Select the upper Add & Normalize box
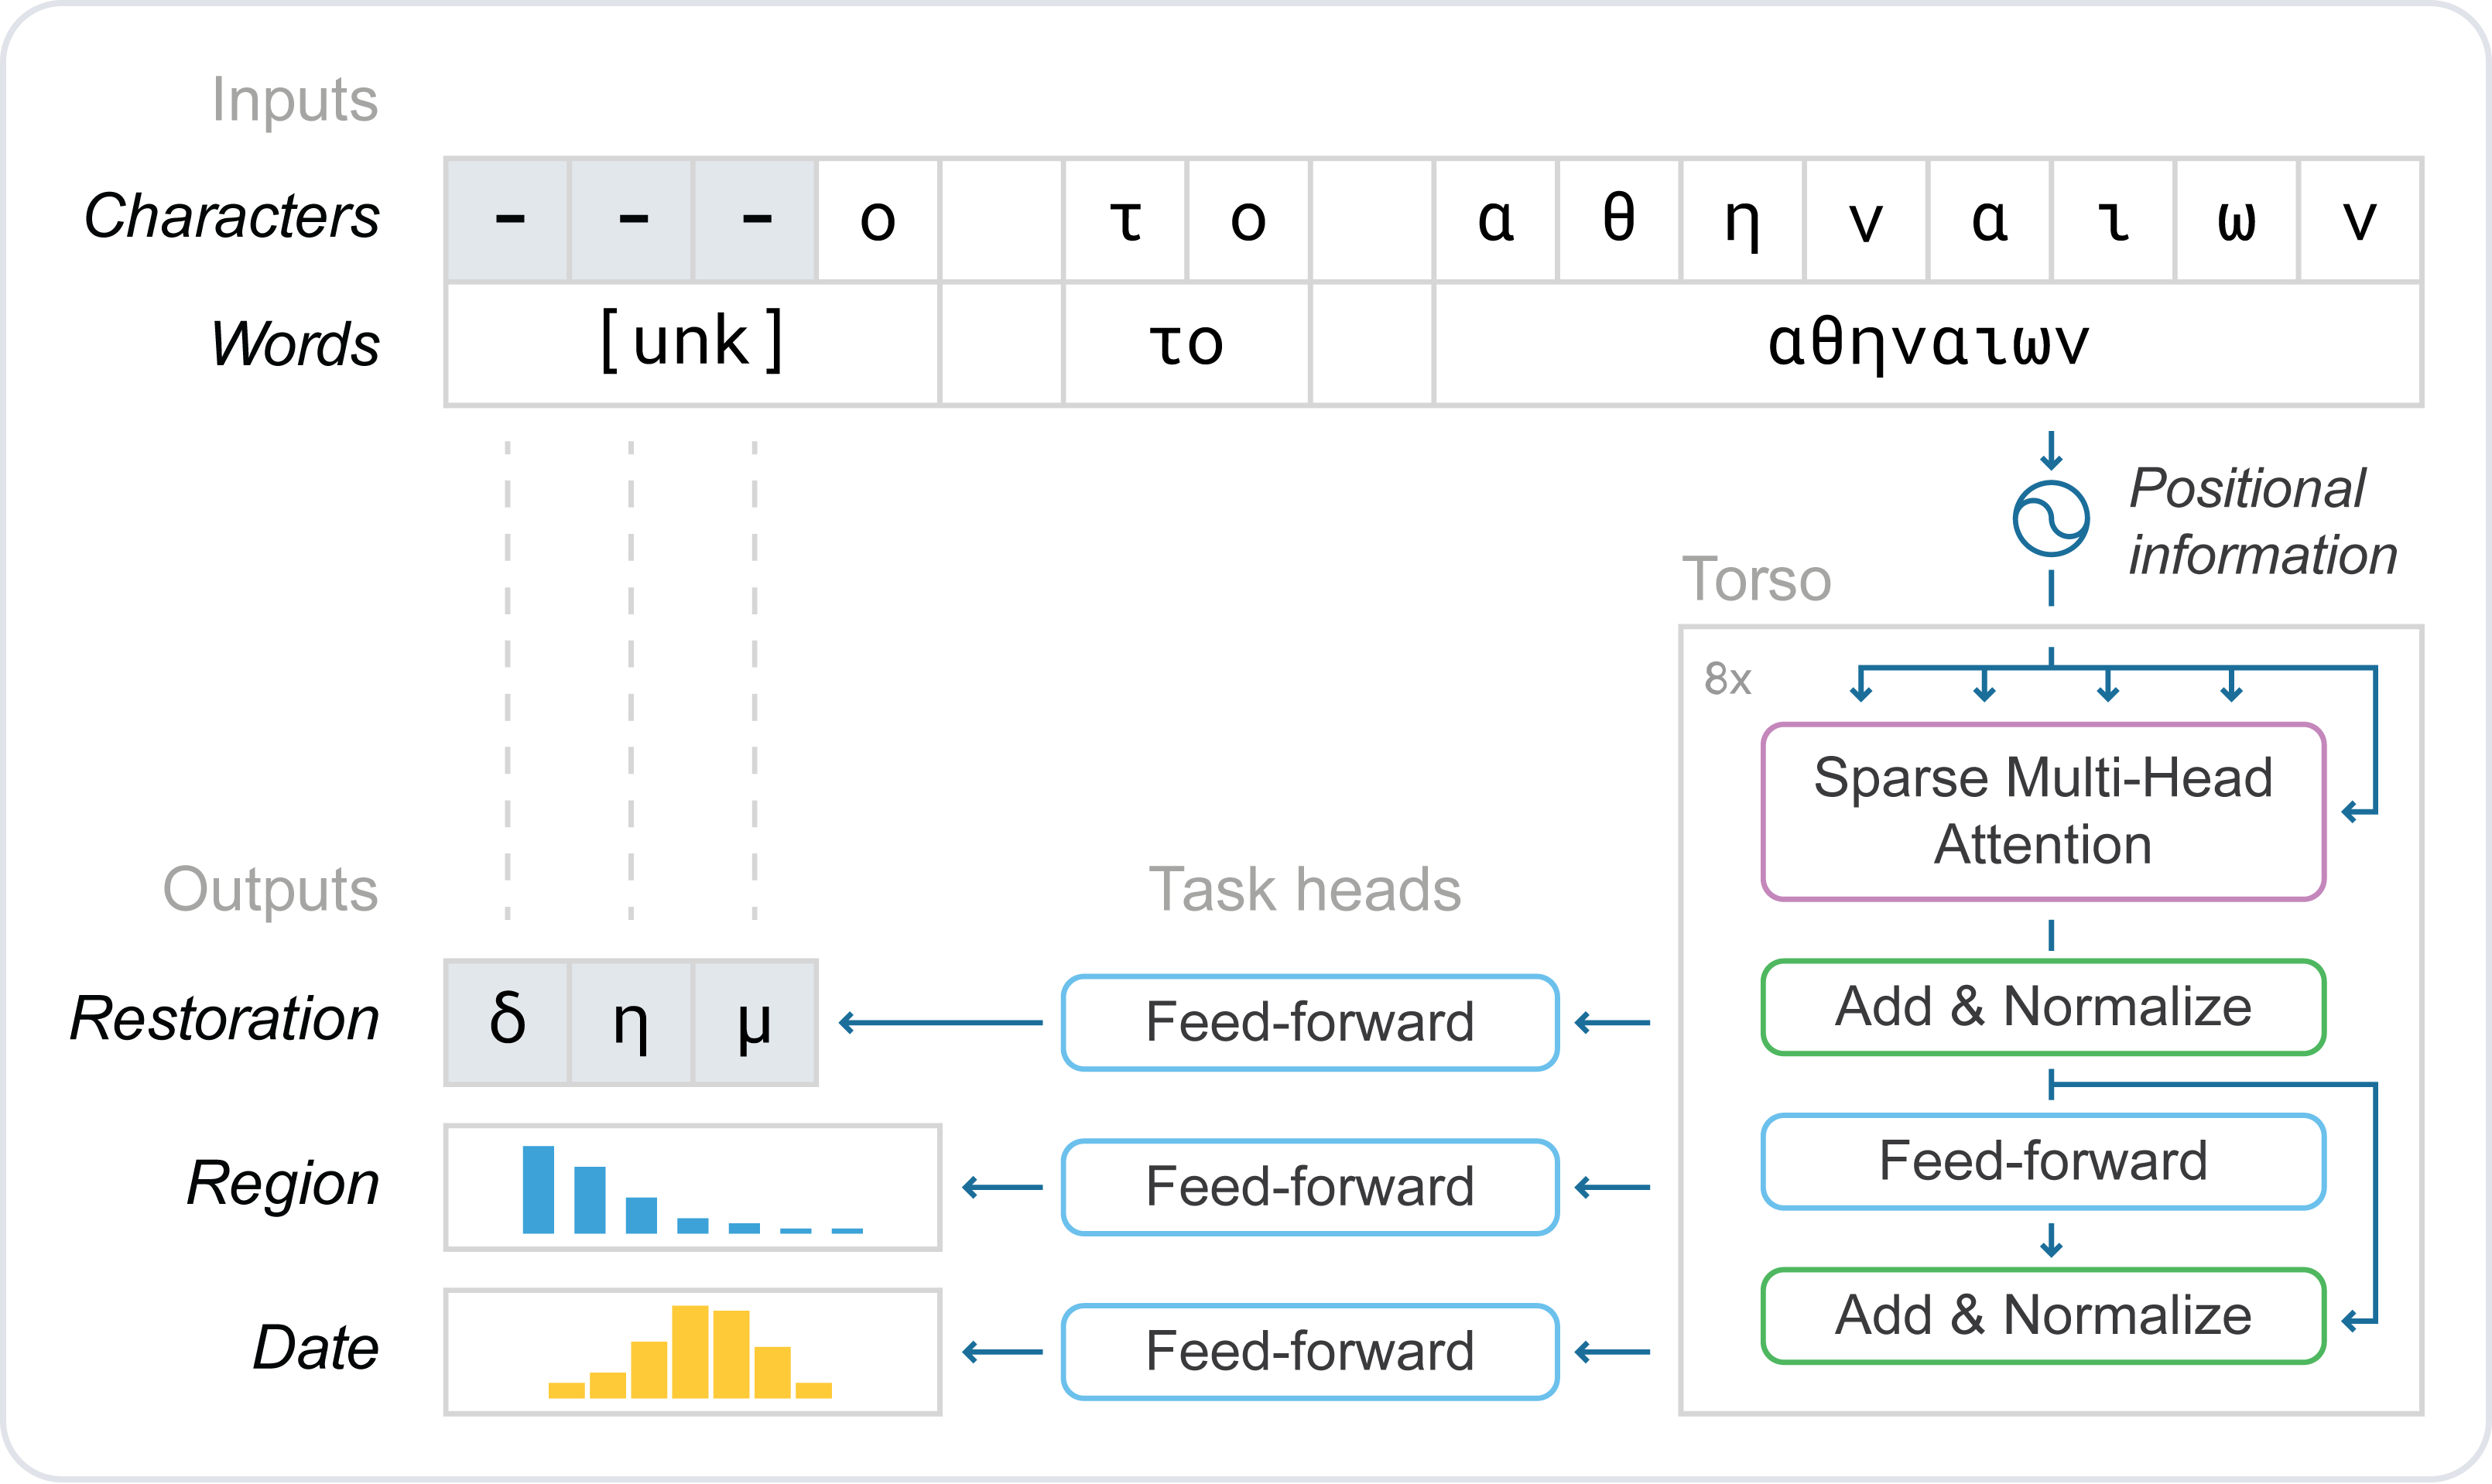The width and height of the screenshot is (2492, 1484). click(x=2043, y=1007)
